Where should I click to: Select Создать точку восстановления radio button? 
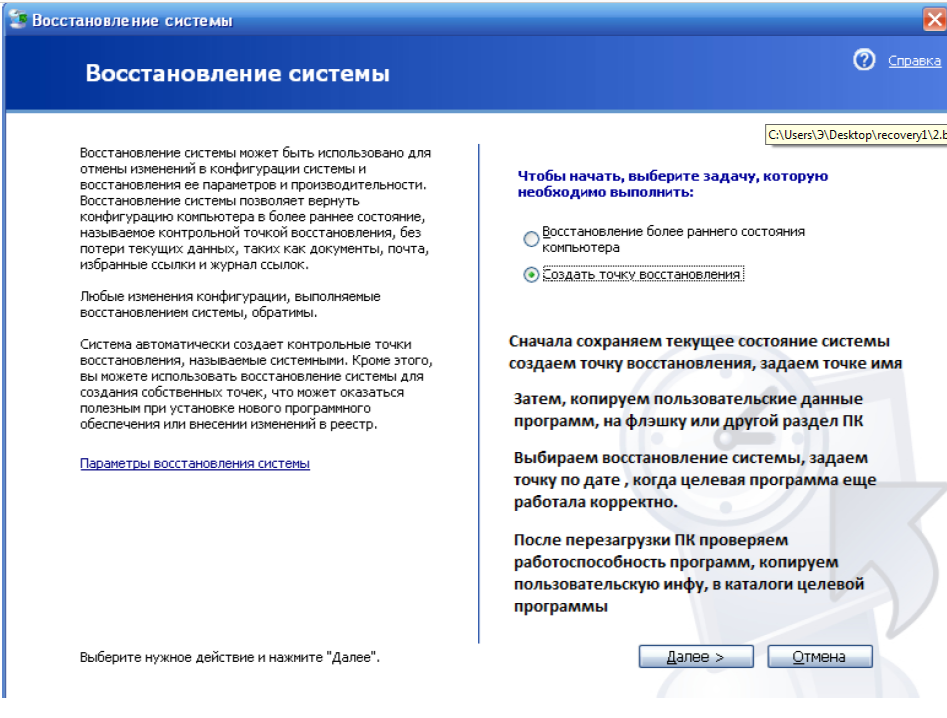coord(531,275)
